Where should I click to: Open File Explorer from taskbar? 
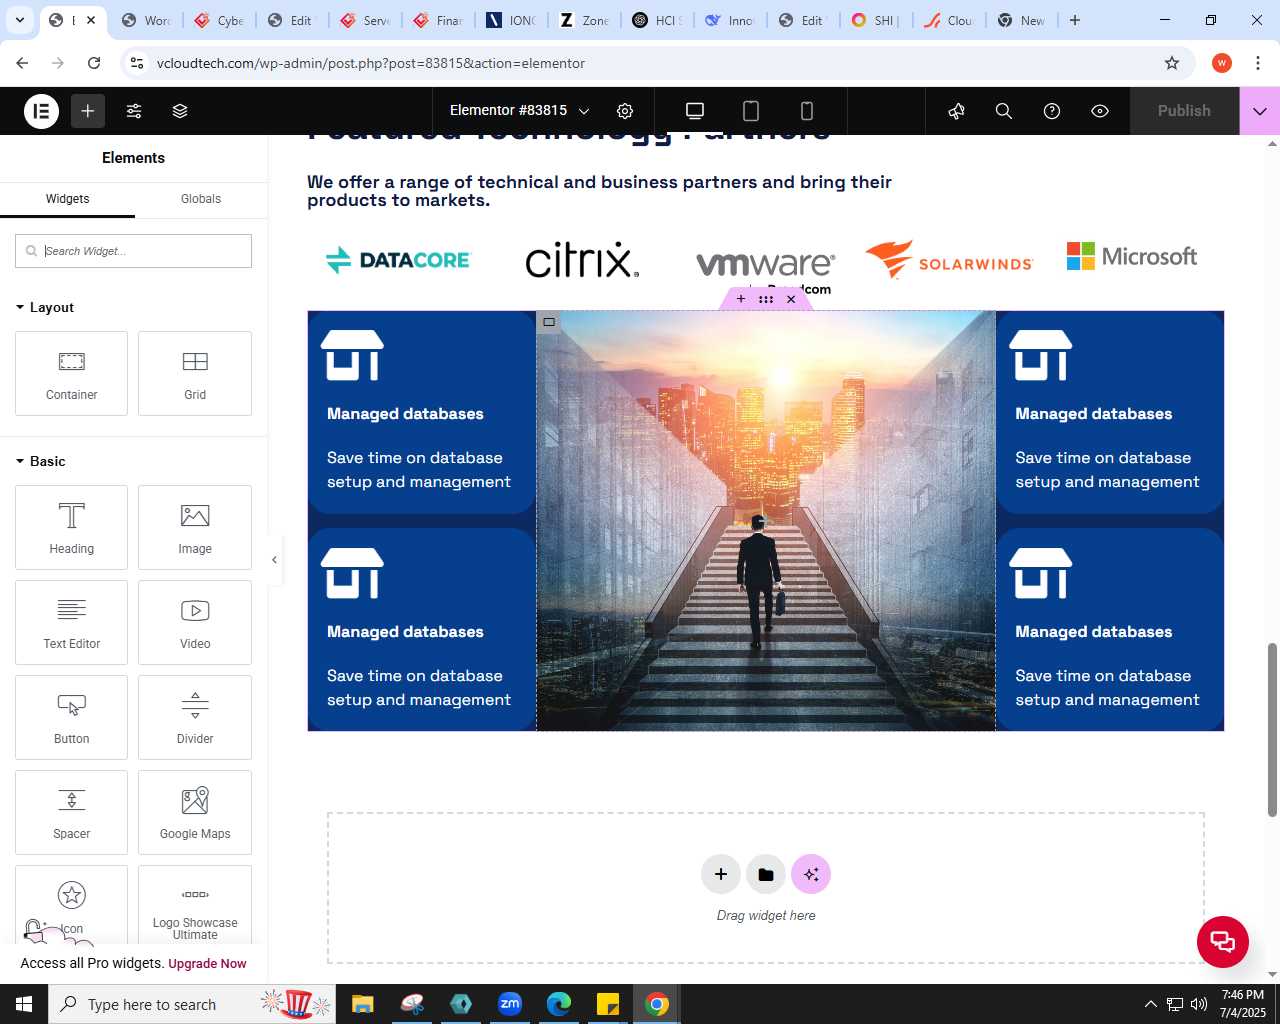(x=362, y=1004)
